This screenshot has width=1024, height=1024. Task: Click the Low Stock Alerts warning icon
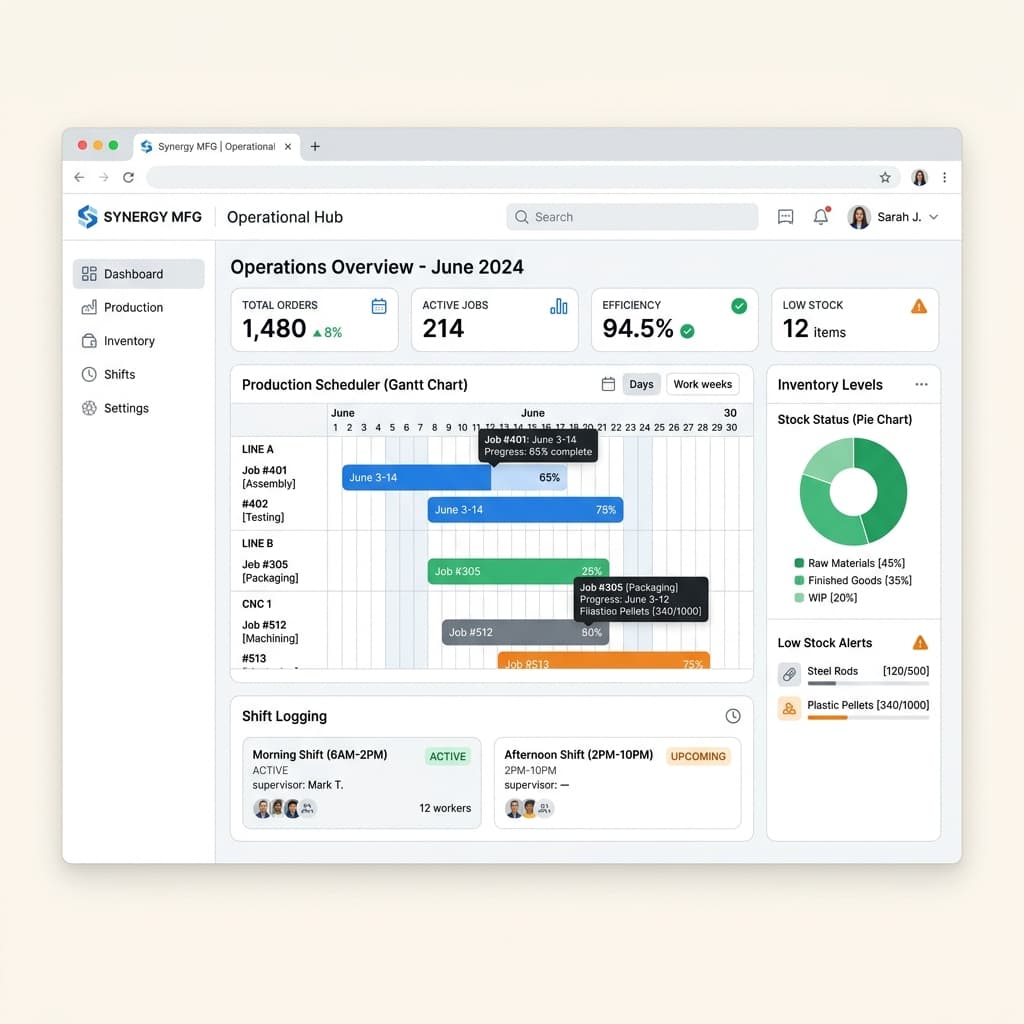[920, 643]
